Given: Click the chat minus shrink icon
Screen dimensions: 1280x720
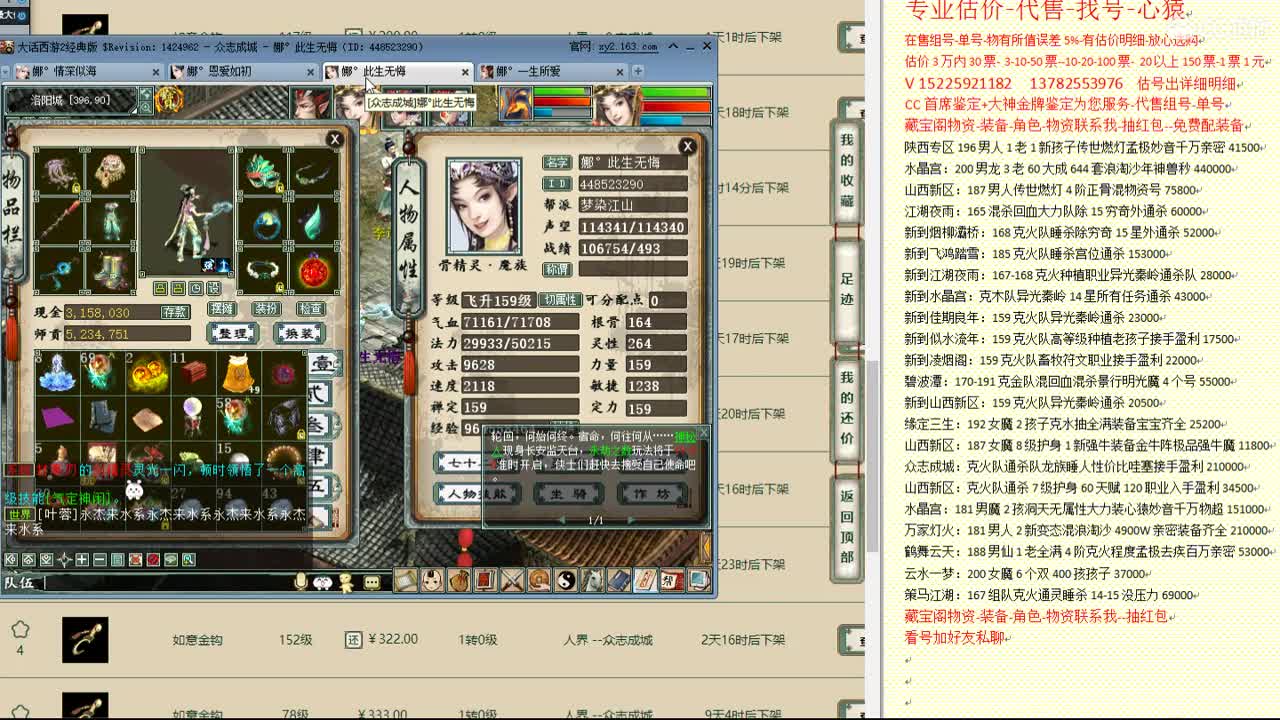Looking at the screenshot, I should 100,560.
